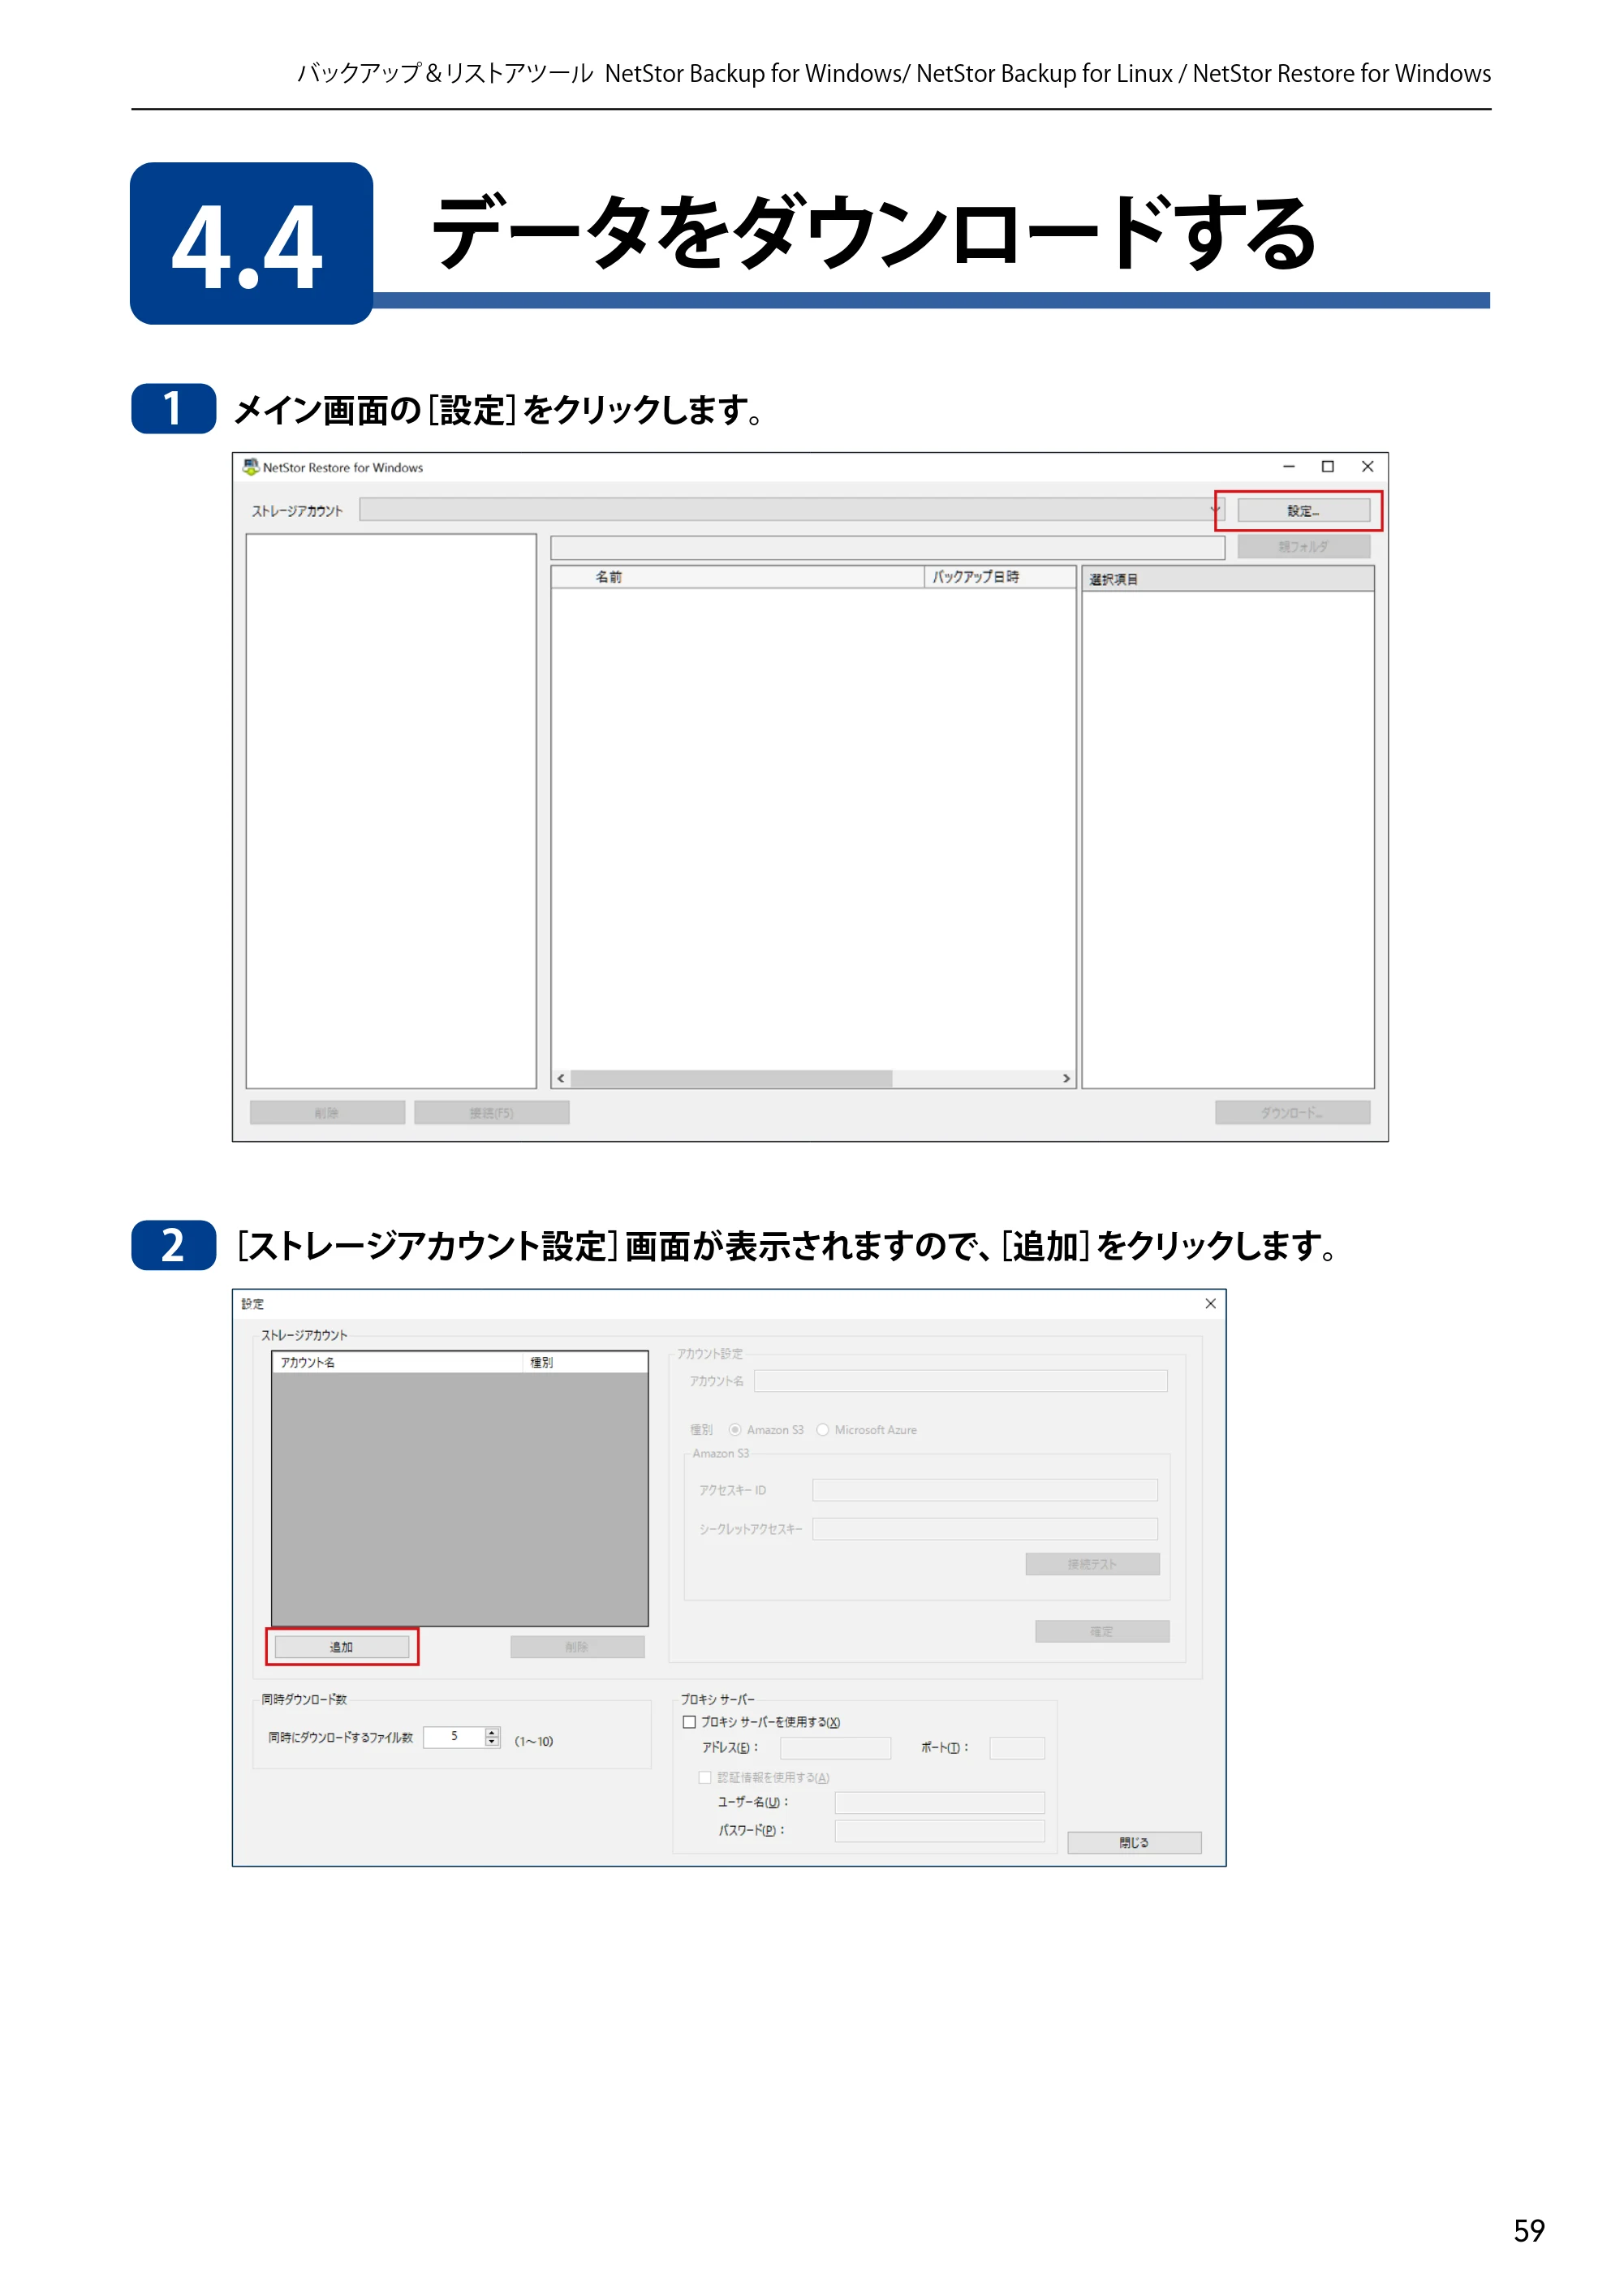
Task: Click the proxy アドレス field
Action: pos(835,1748)
